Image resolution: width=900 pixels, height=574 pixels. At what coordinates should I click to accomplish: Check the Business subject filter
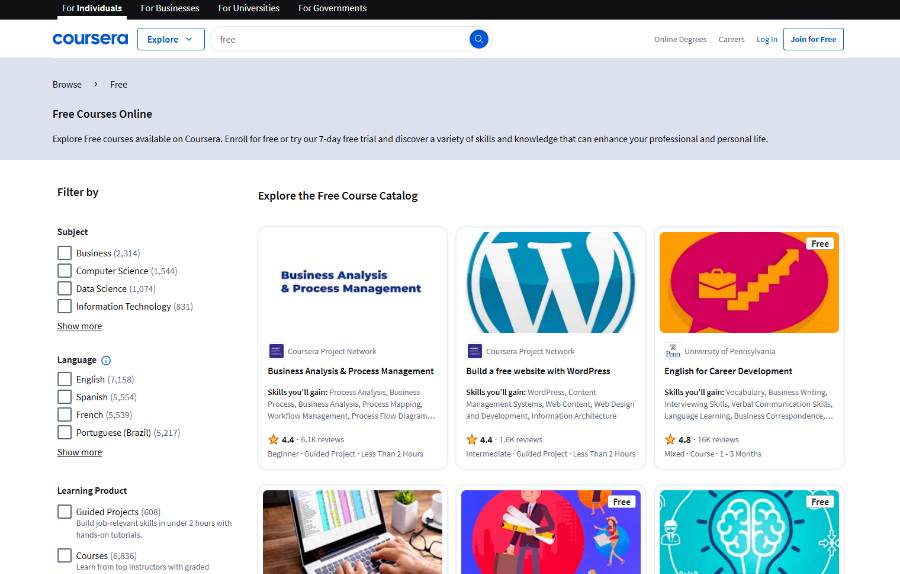point(64,253)
